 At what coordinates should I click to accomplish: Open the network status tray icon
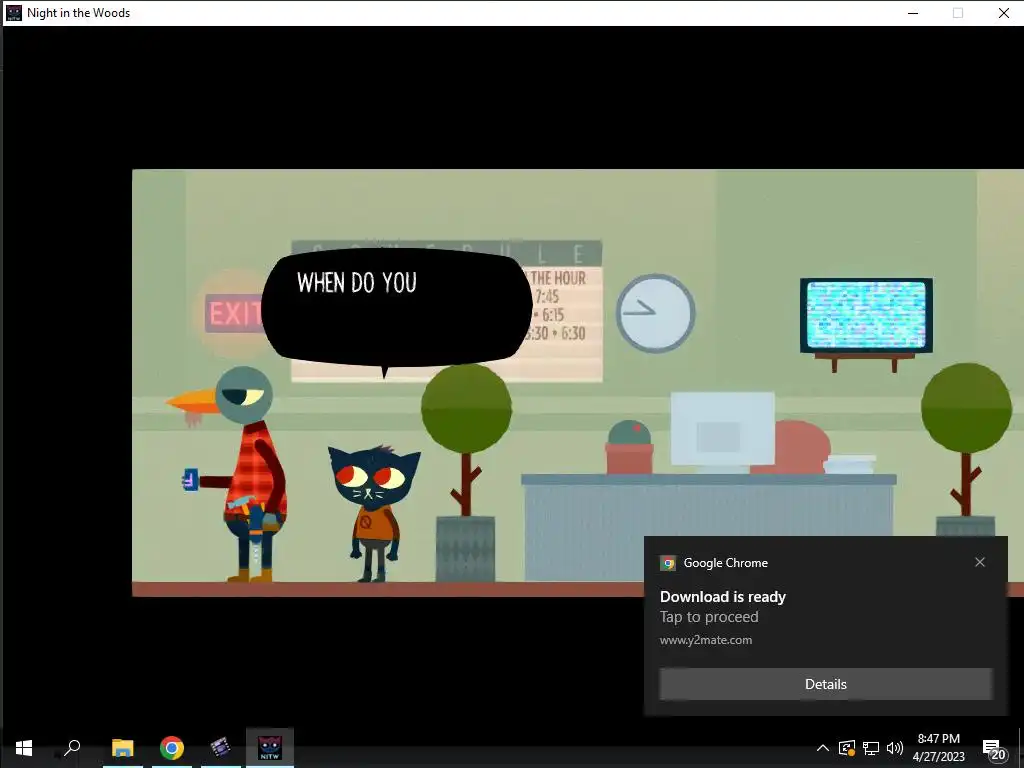(871, 748)
